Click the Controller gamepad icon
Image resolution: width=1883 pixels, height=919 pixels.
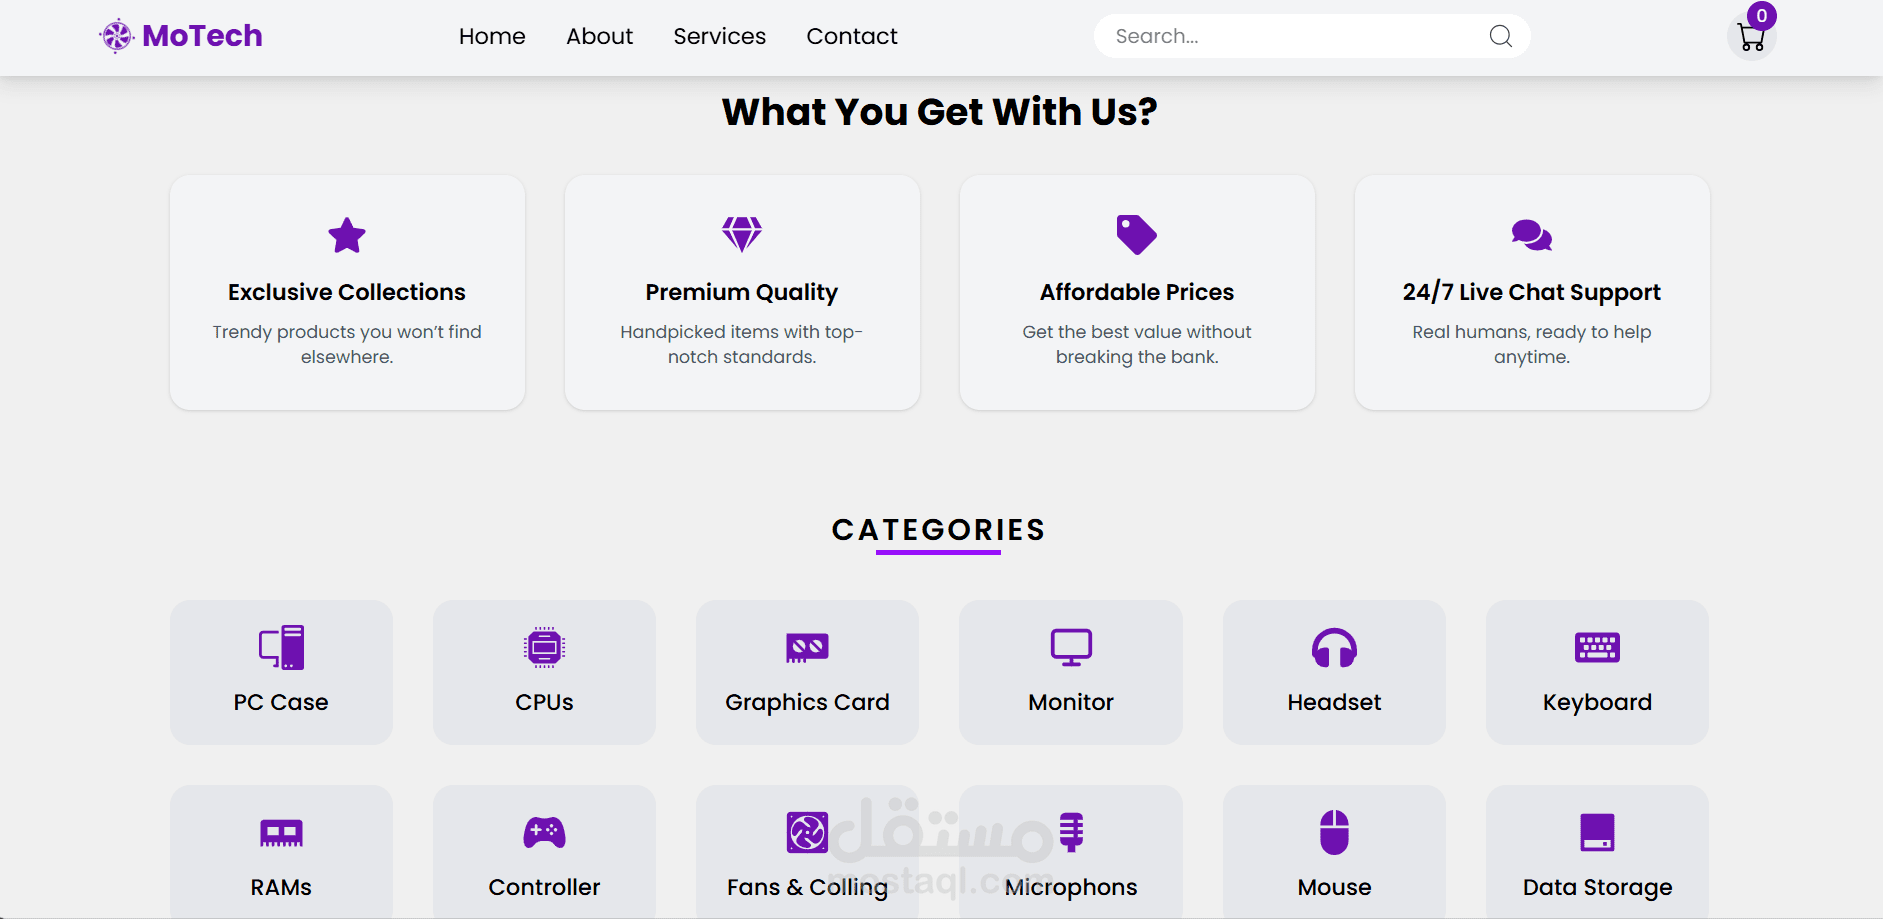point(544,832)
